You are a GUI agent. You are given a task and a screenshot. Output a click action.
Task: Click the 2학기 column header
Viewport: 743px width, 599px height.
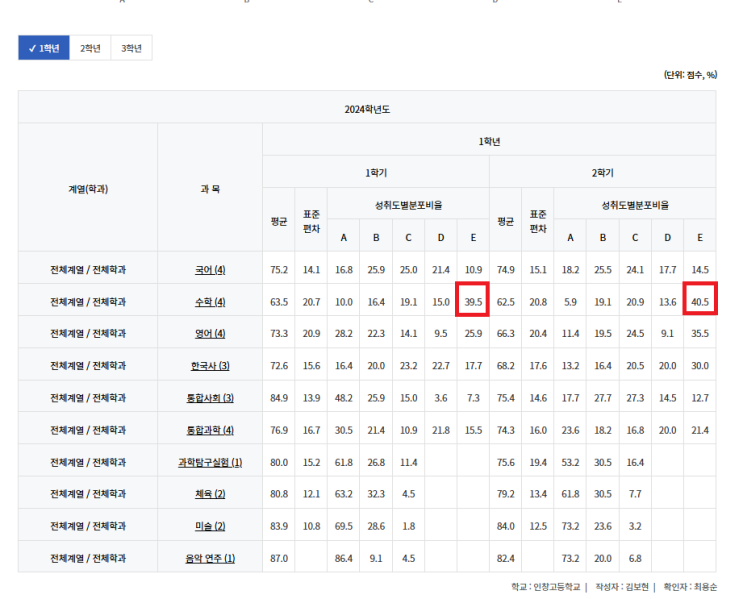click(602, 172)
